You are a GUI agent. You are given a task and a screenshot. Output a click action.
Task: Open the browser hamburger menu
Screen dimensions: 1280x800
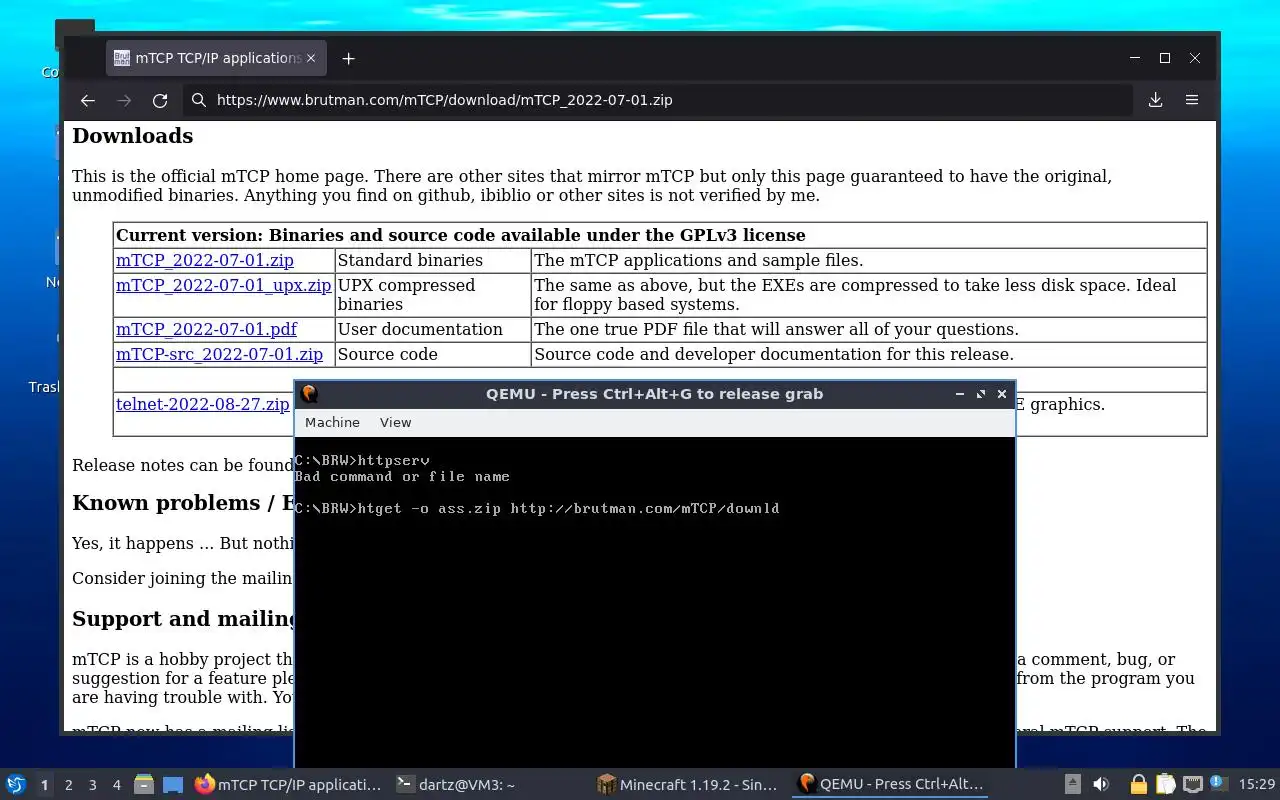(1192, 100)
